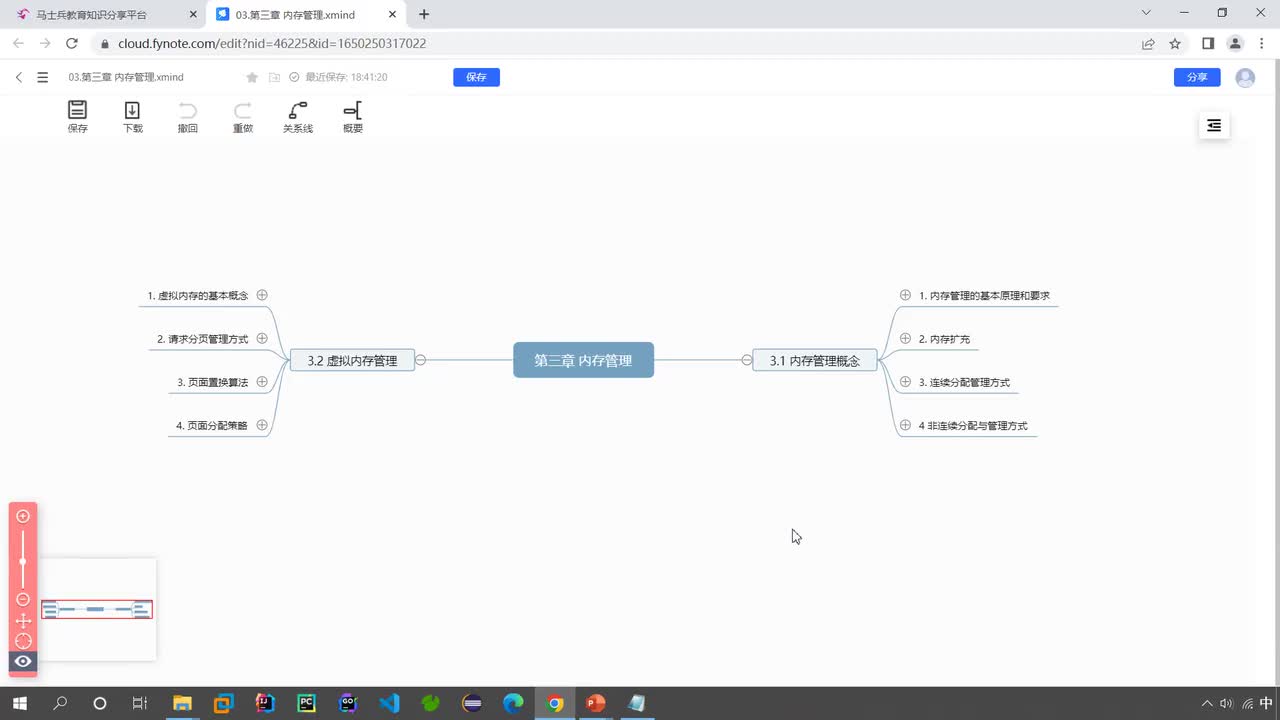Expand 4 非连续分配与管理方式 node
The height and width of the screenshot is (720, 1280).
click(905, 424)
